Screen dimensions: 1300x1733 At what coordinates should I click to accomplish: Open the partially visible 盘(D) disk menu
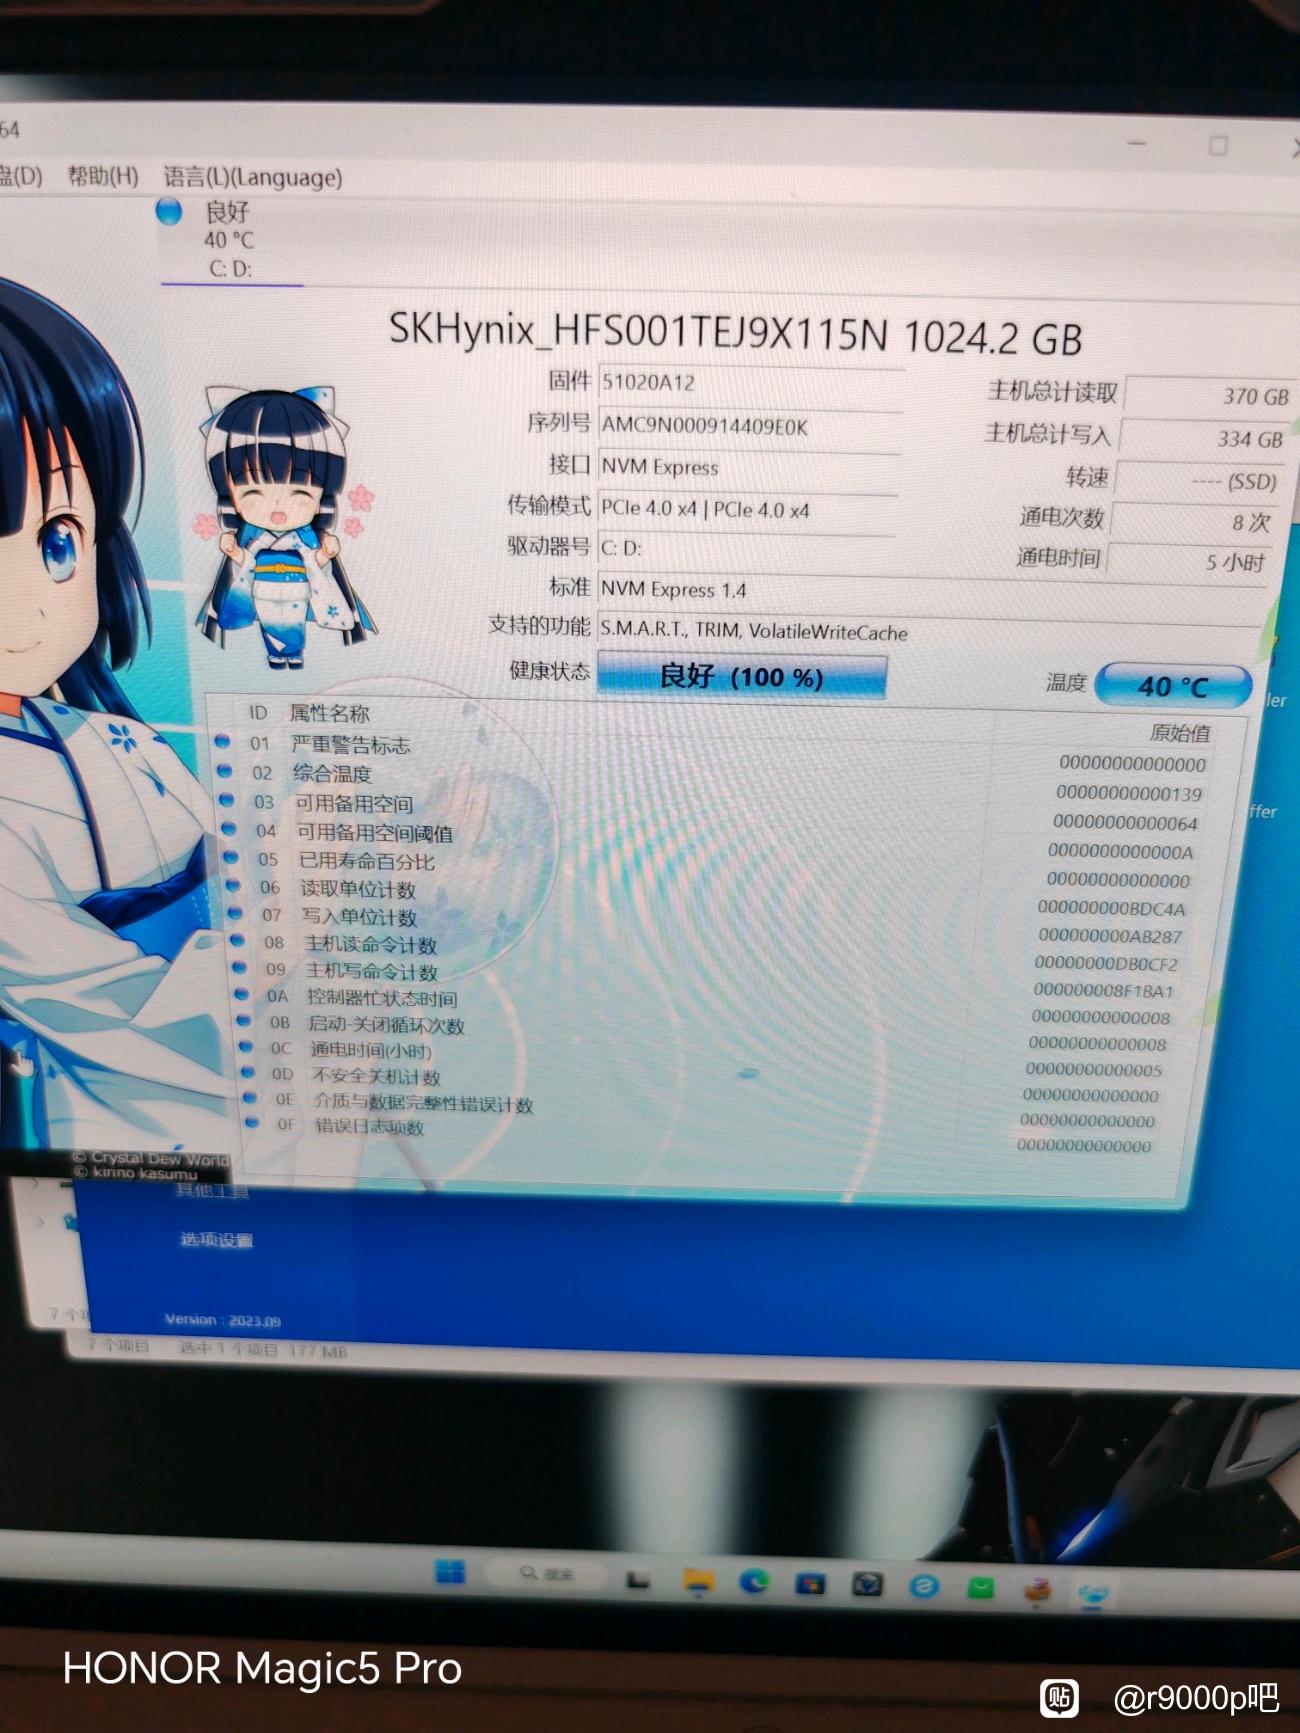[x=20, y=176]
